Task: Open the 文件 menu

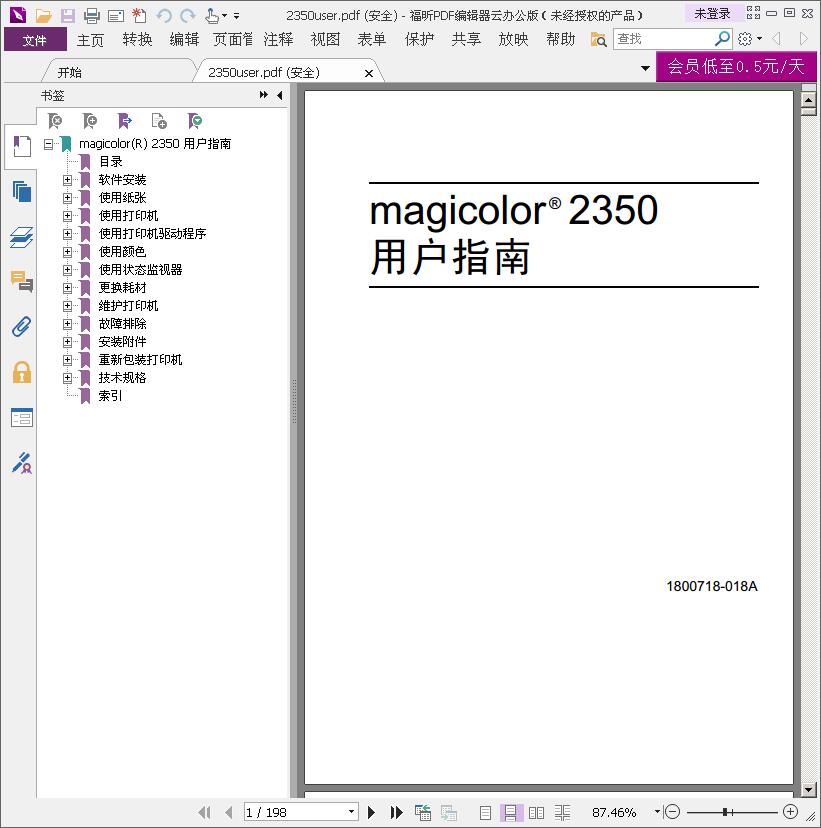Action: [x=35, y=40]
